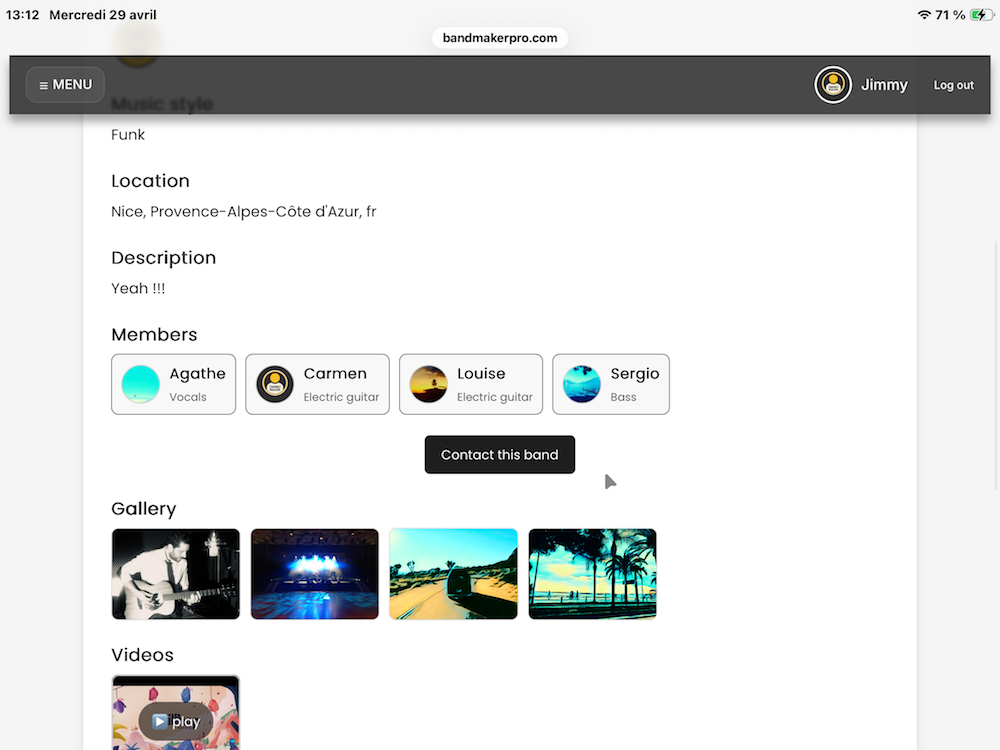Open Louise's member card
The image size is (1000, 750).
[x=471, y=384]
